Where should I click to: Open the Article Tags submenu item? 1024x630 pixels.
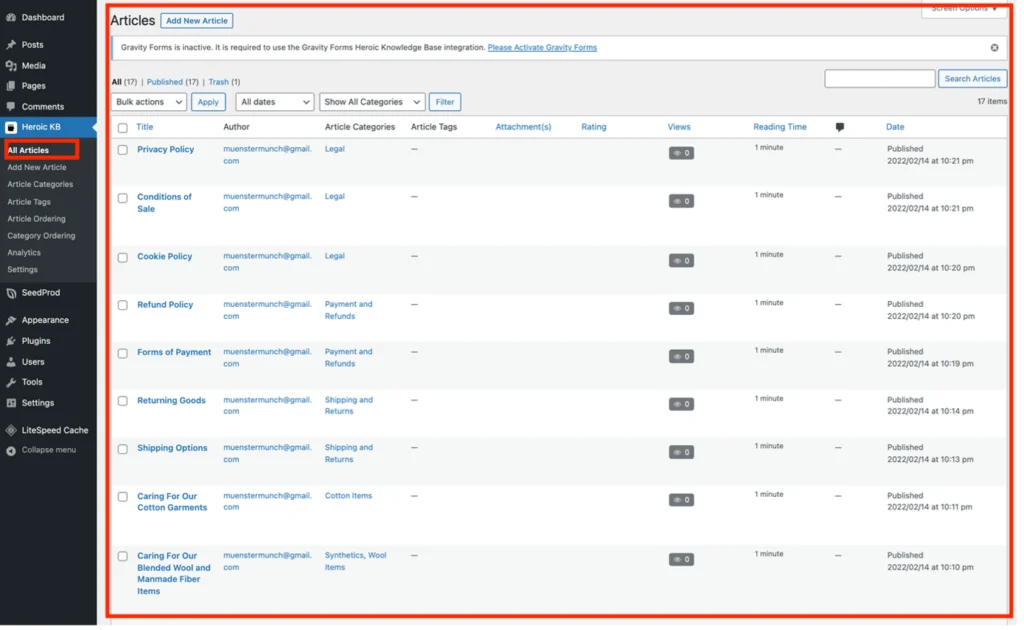[x=29, y=203]
